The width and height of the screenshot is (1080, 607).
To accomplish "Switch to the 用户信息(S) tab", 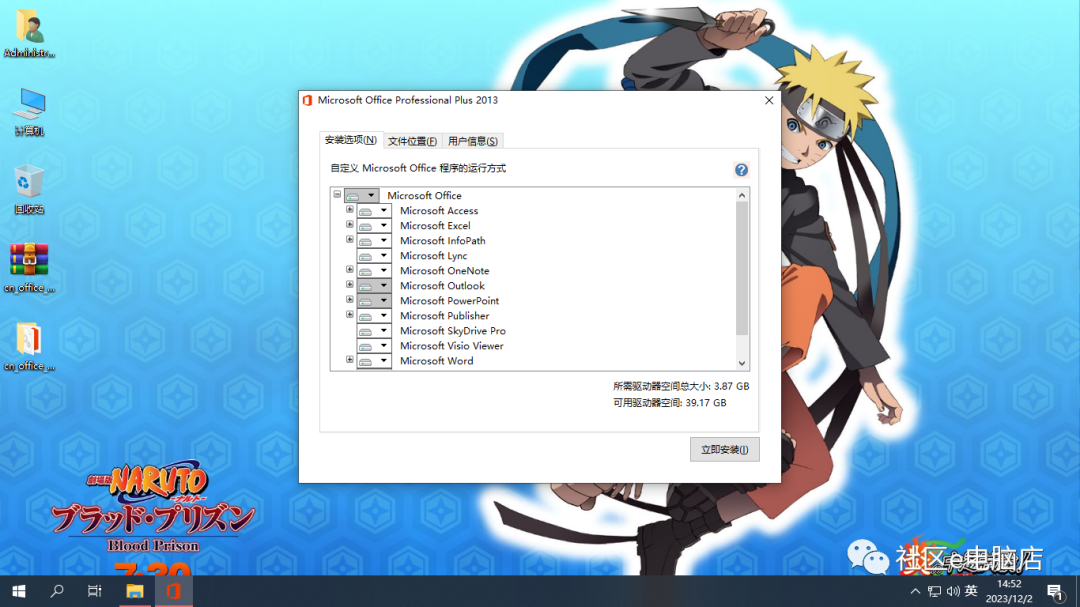I will click(x=472, y=141).
